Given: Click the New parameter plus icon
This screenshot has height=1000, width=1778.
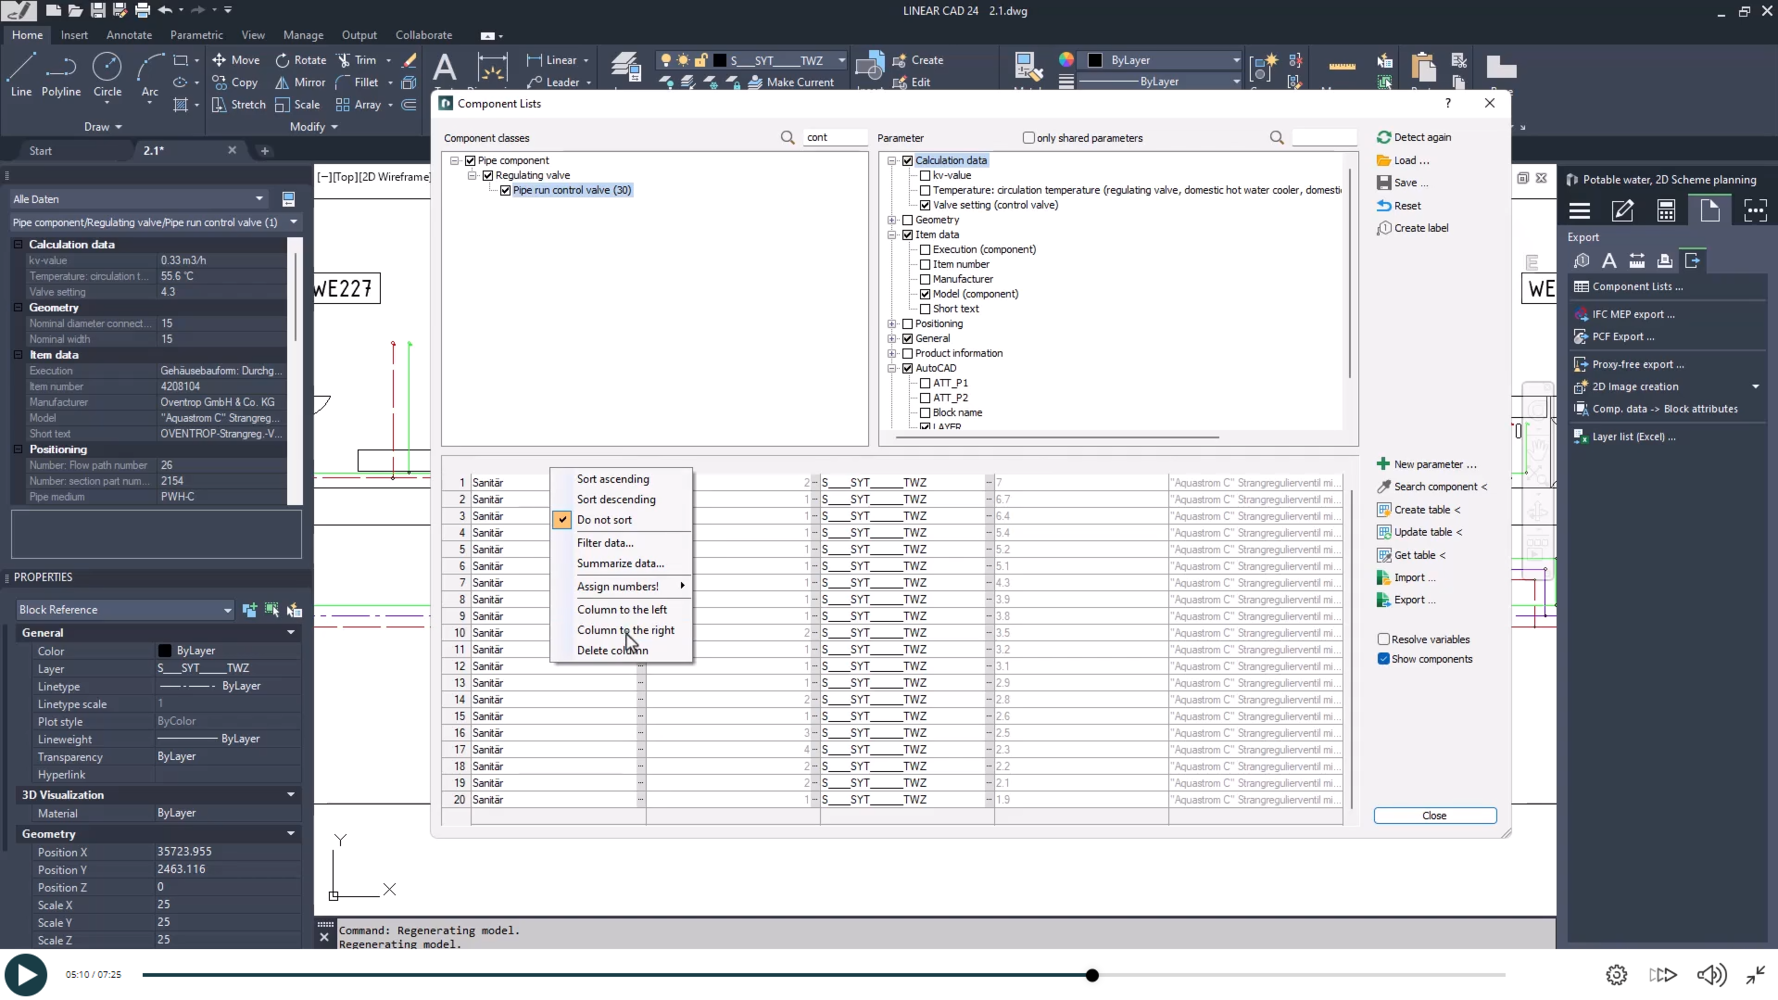Looking at the screenshot, I should 1383,464.
